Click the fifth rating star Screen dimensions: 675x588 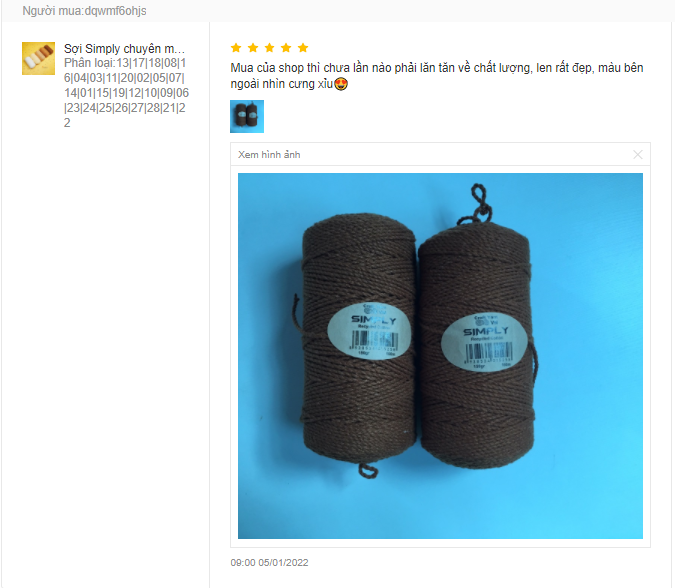click(303, 48)
